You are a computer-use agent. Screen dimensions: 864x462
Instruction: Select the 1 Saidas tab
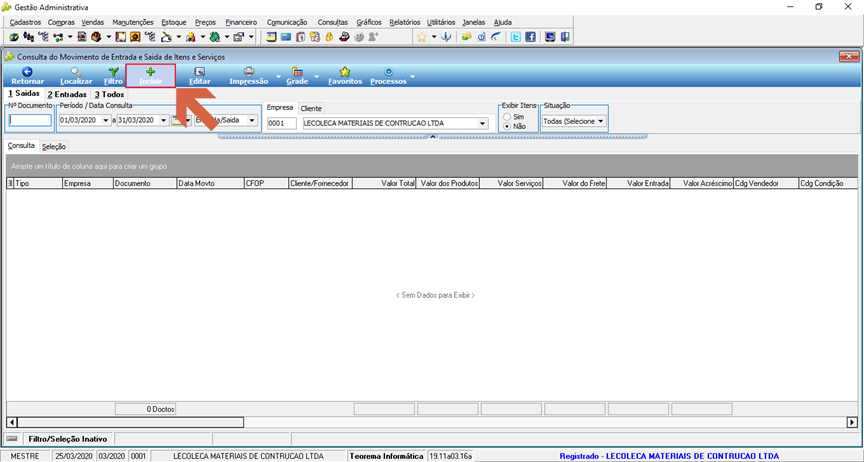coord(24,94)
